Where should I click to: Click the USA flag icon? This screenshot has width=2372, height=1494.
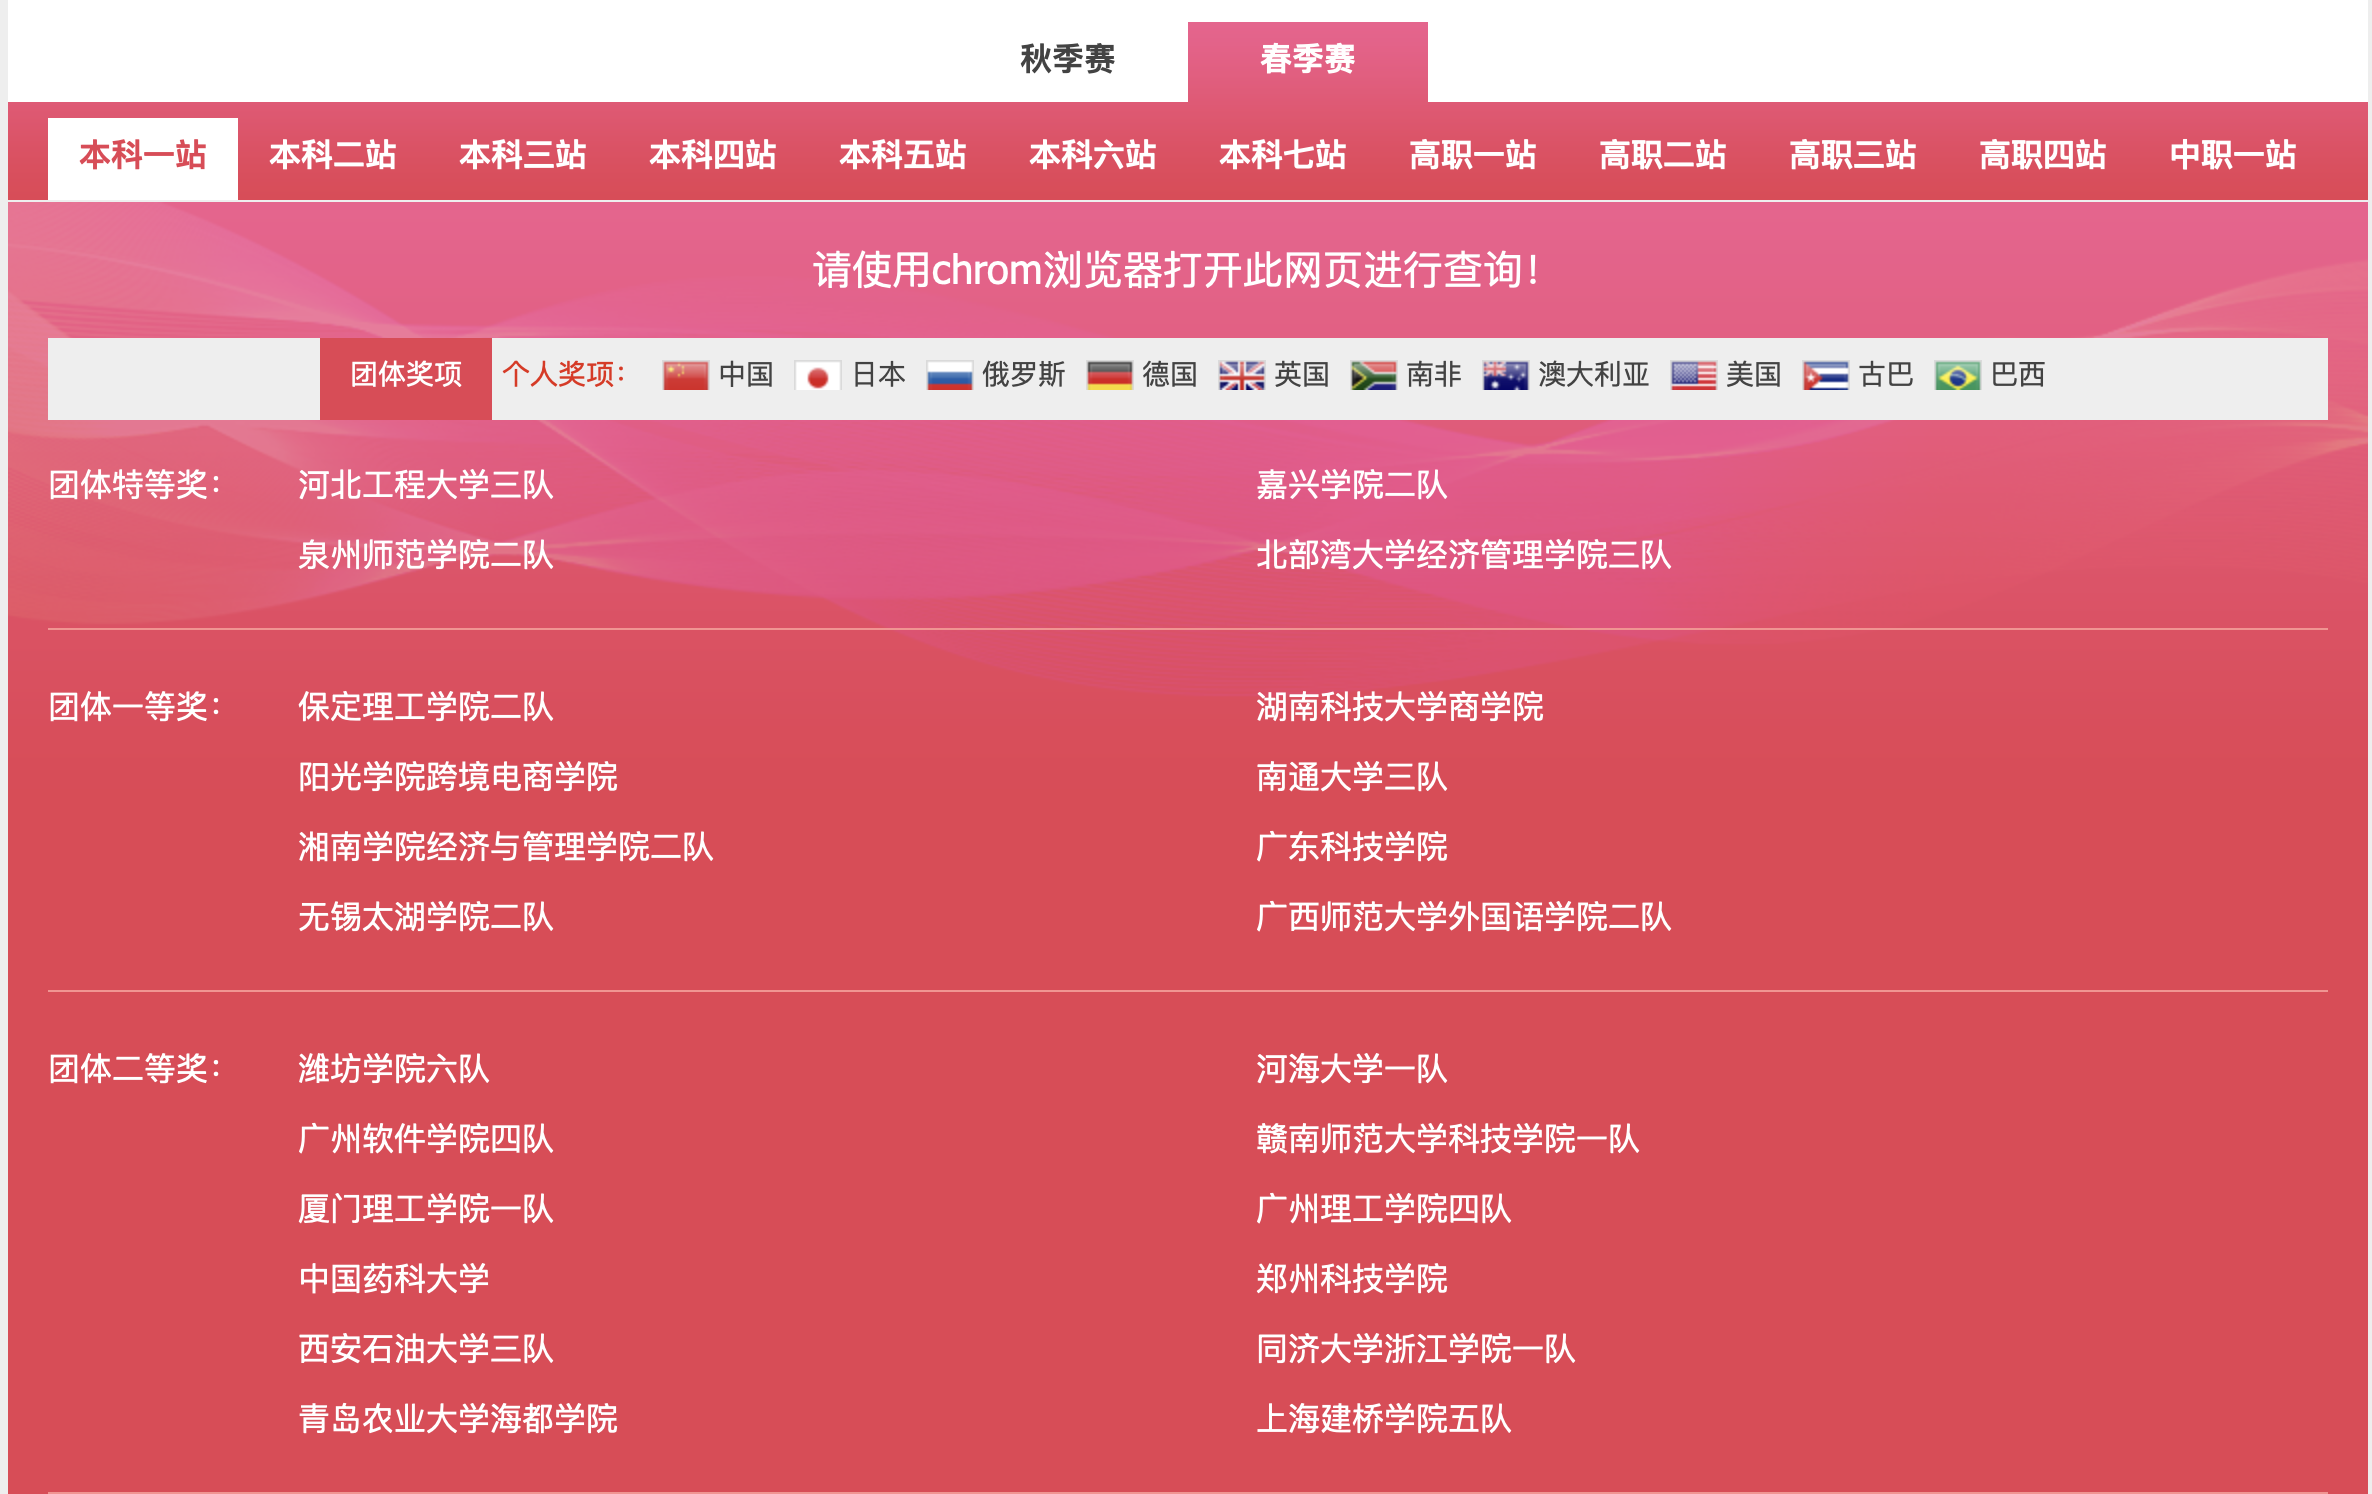1693,376
